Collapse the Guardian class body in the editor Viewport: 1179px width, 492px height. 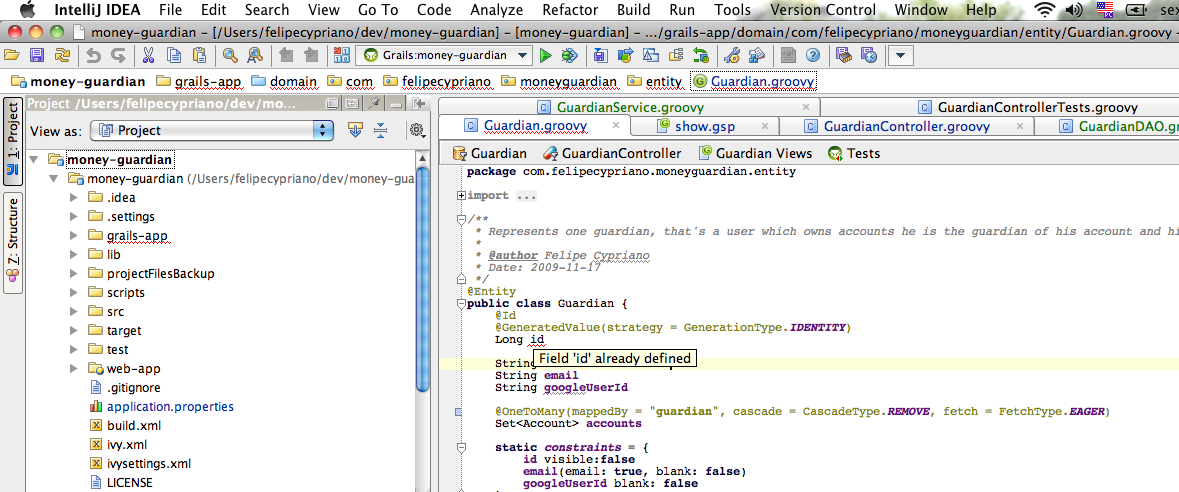[462, 304]
